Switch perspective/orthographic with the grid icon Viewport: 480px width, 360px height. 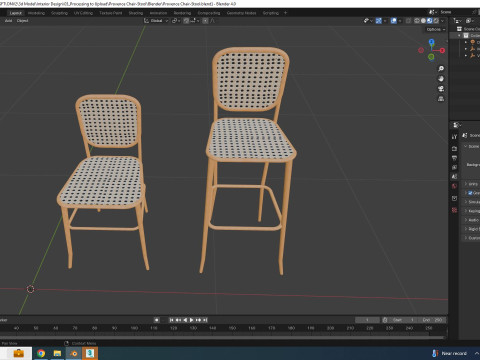click(x=441, y=99)
